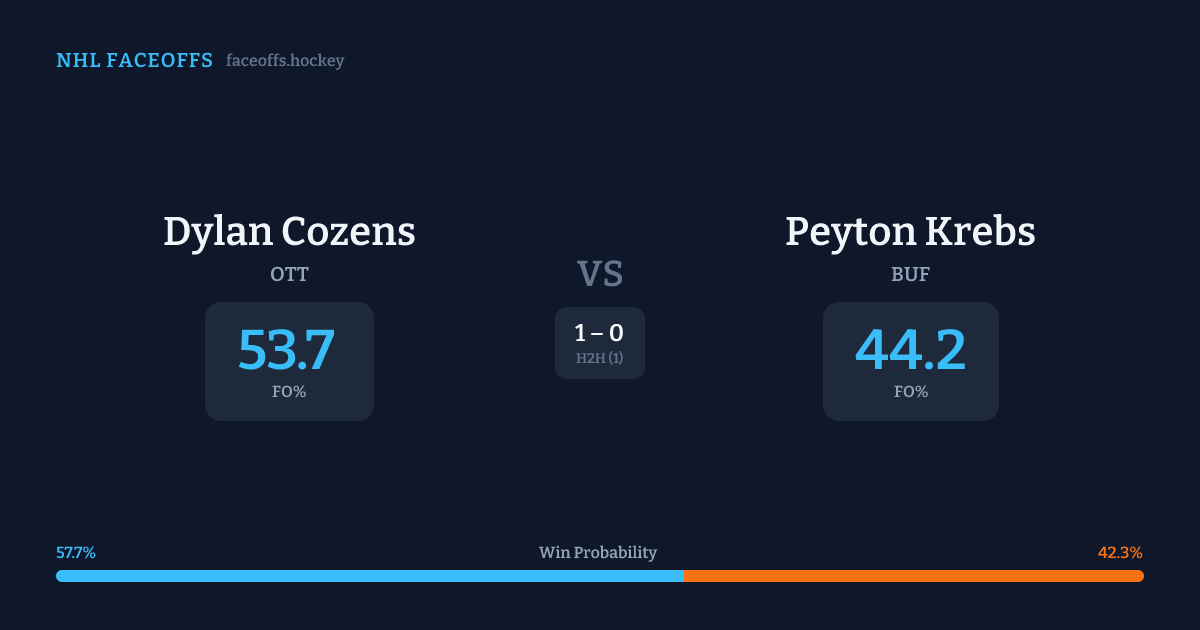Click the 42.3% win probability value
The image size is (1200, 630).
coord(1120,552)
